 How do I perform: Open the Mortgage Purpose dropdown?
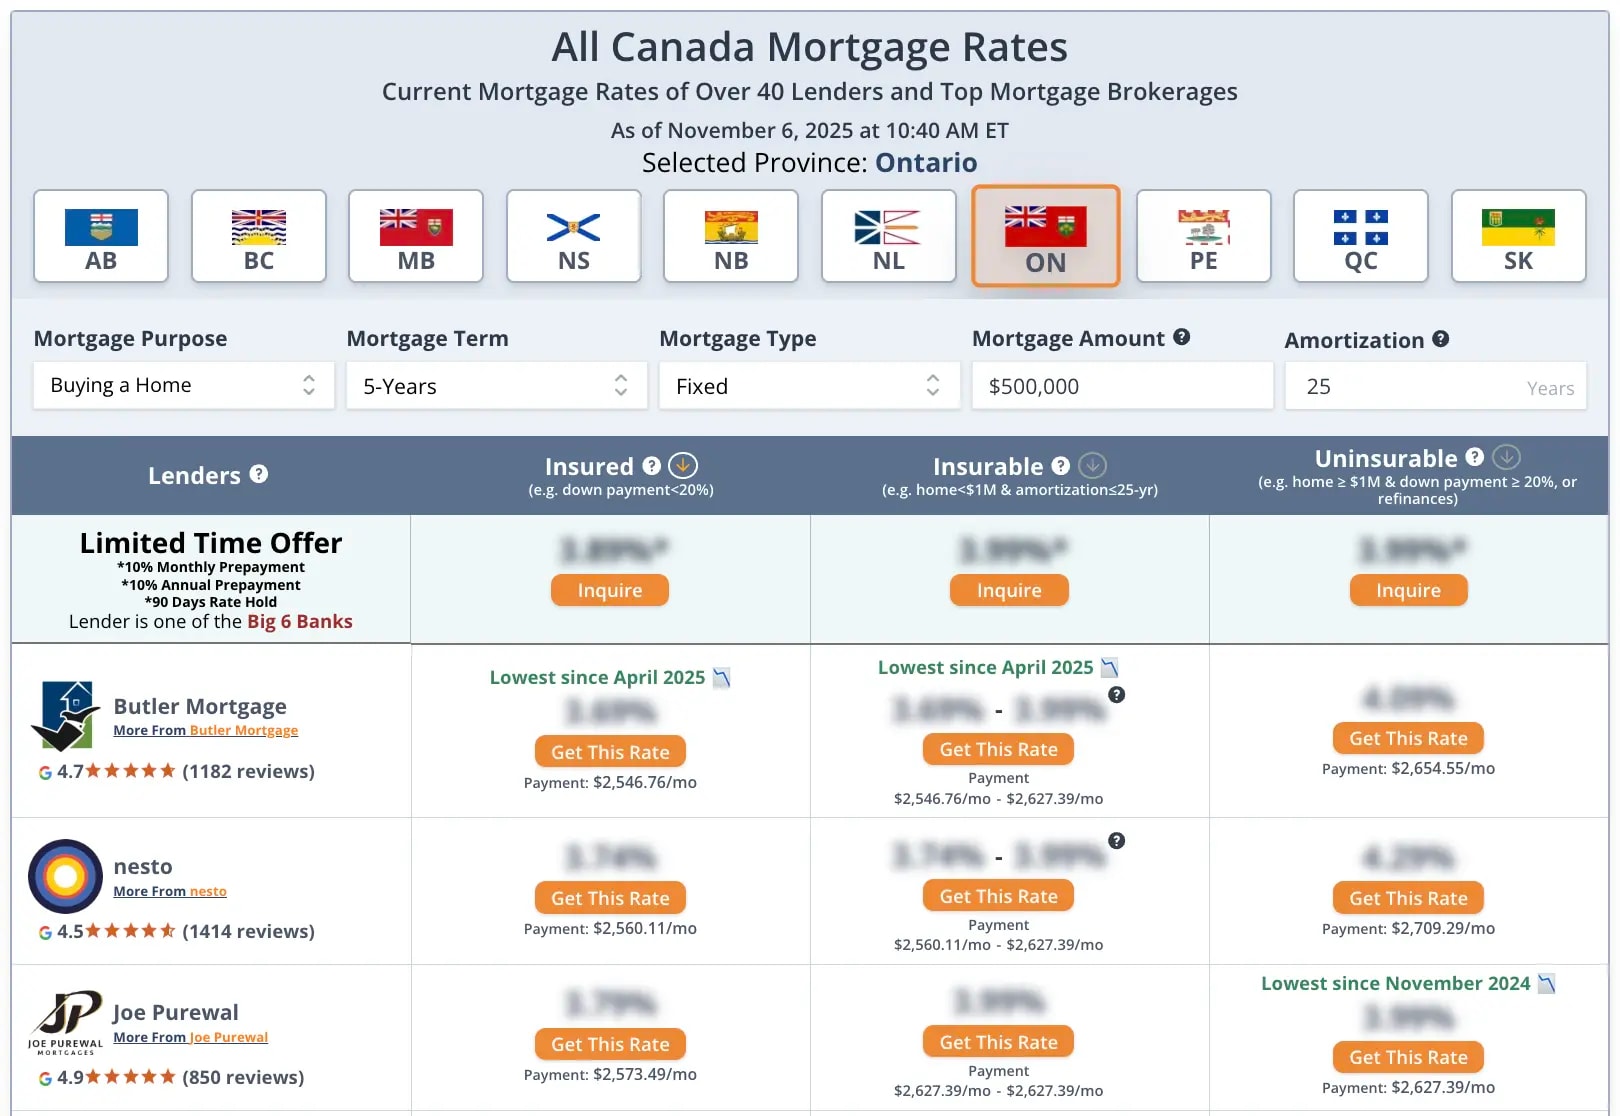tap(183, 385)
